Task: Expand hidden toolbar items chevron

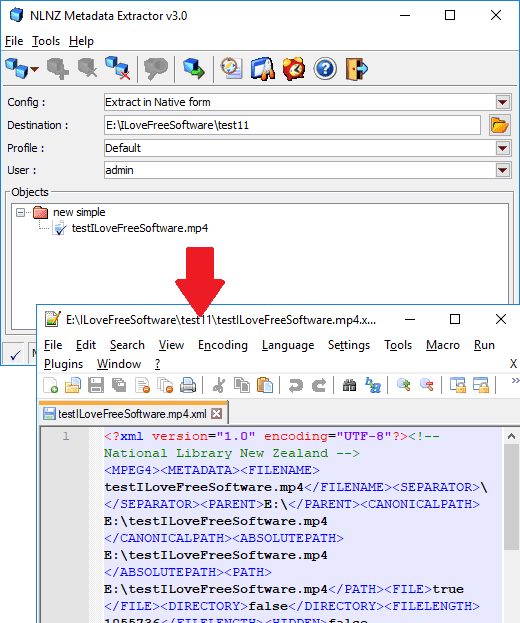Action: [x=515, y=381]
